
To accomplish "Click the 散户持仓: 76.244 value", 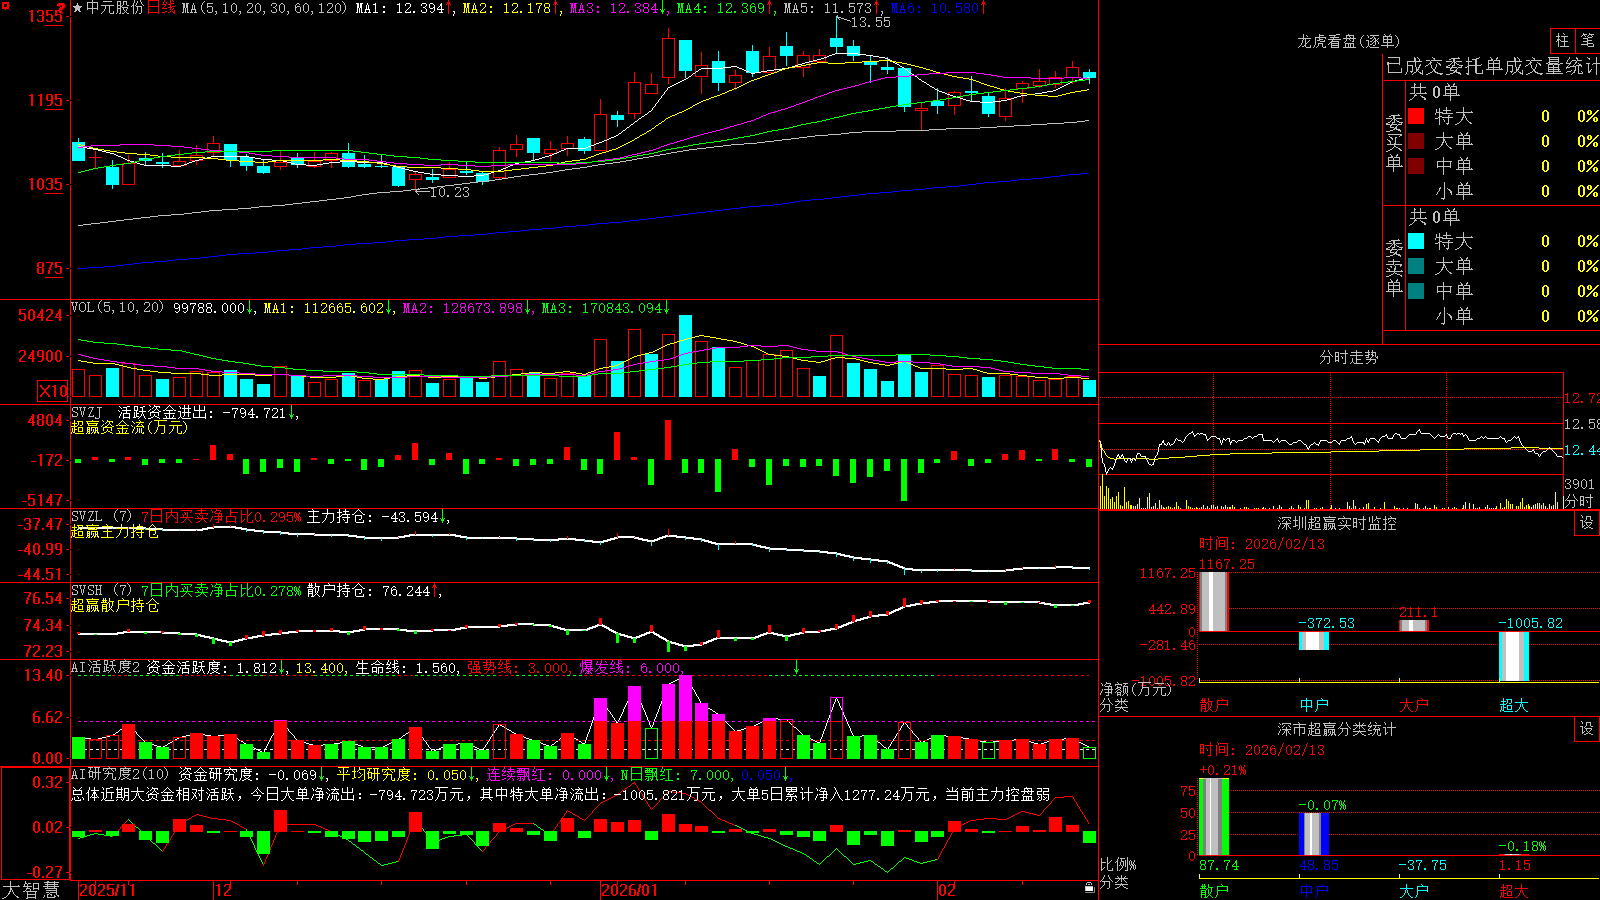I will pos(369,591).
